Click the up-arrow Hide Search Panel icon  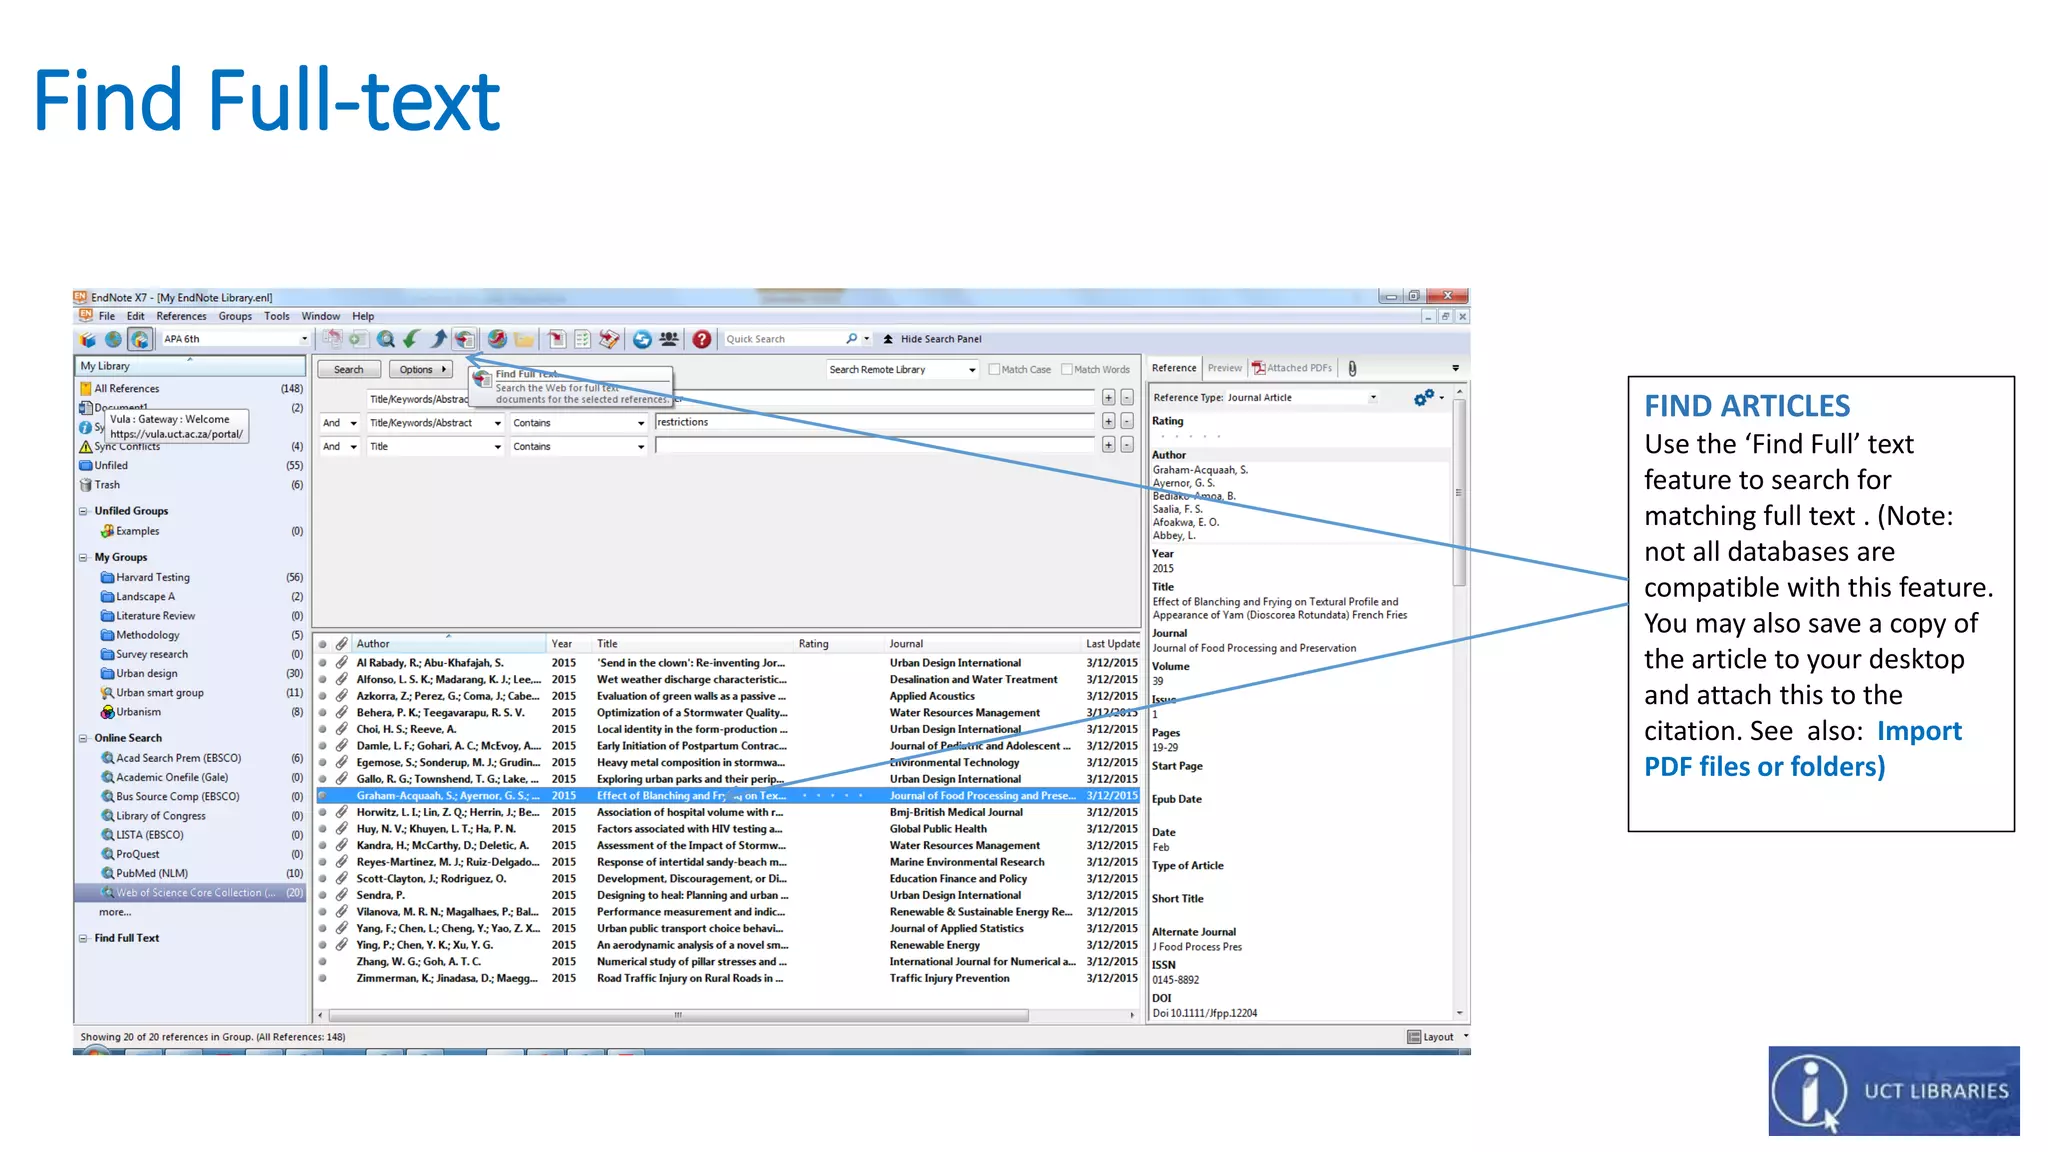click(x=888, y=339)
